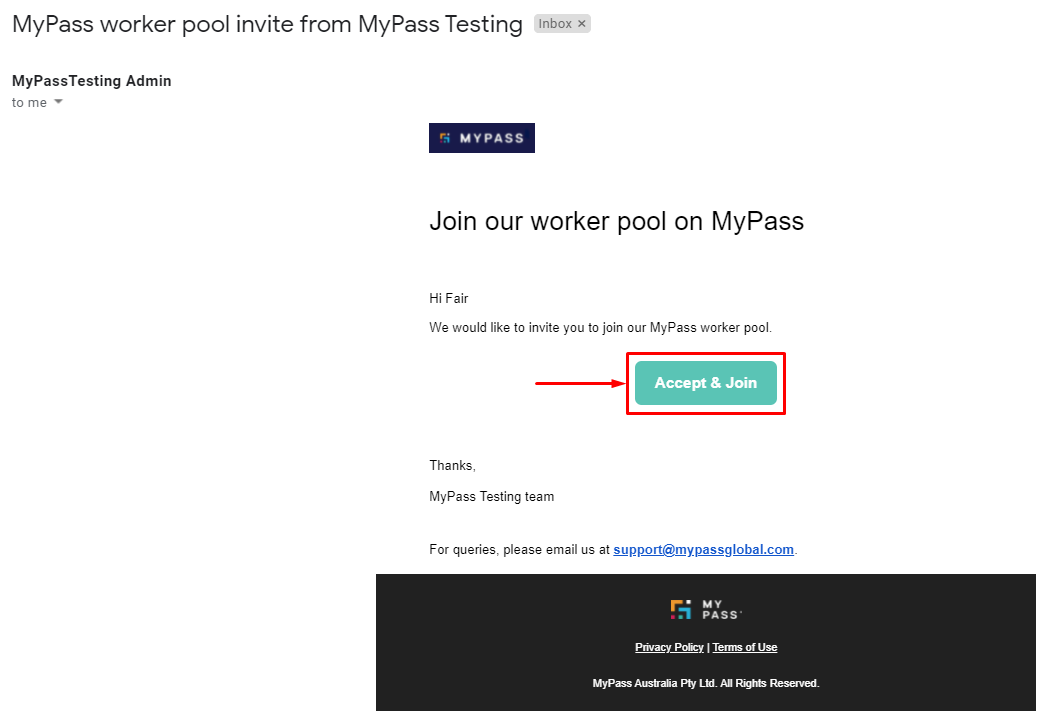
Task: Remove the Inbox label with the x
Action: [x=582, y=24]
